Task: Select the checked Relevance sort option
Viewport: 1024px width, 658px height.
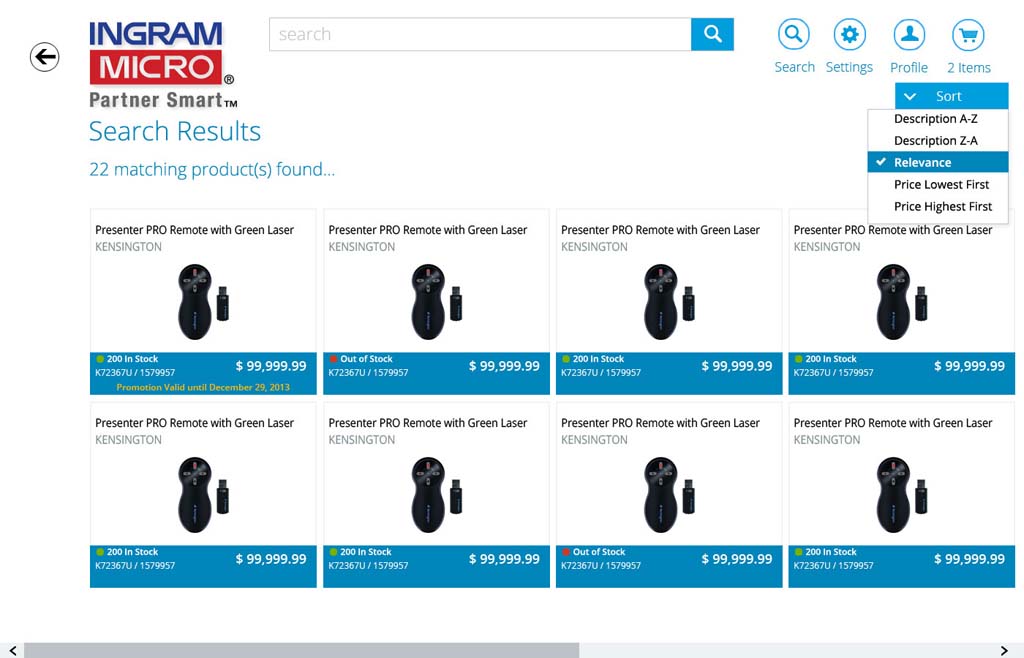Action: (936, 163)
